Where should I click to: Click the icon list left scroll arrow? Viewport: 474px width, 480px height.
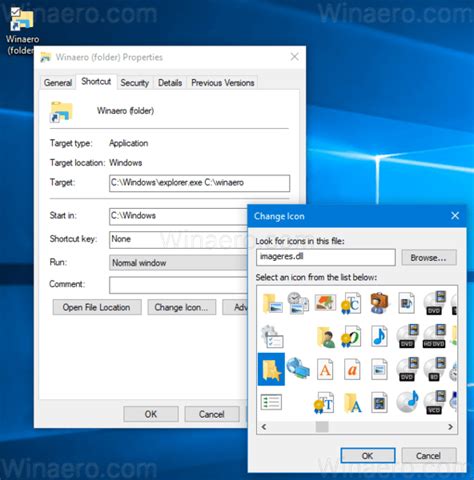264,427
